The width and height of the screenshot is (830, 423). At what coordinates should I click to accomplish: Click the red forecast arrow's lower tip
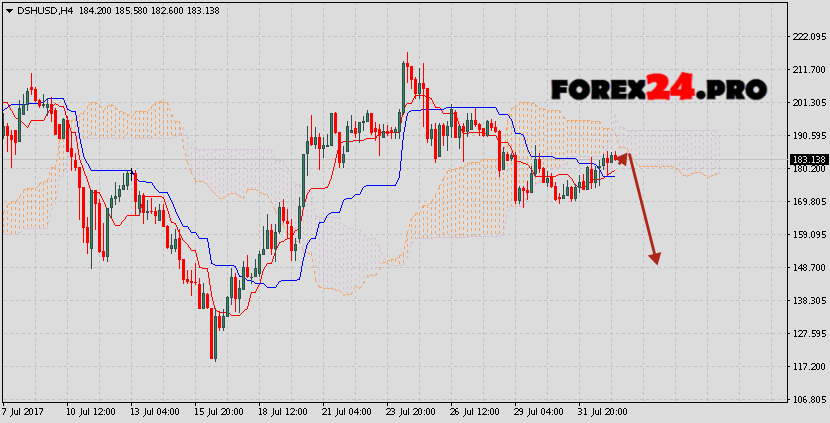pyautogui.click(x=656, y=262)
